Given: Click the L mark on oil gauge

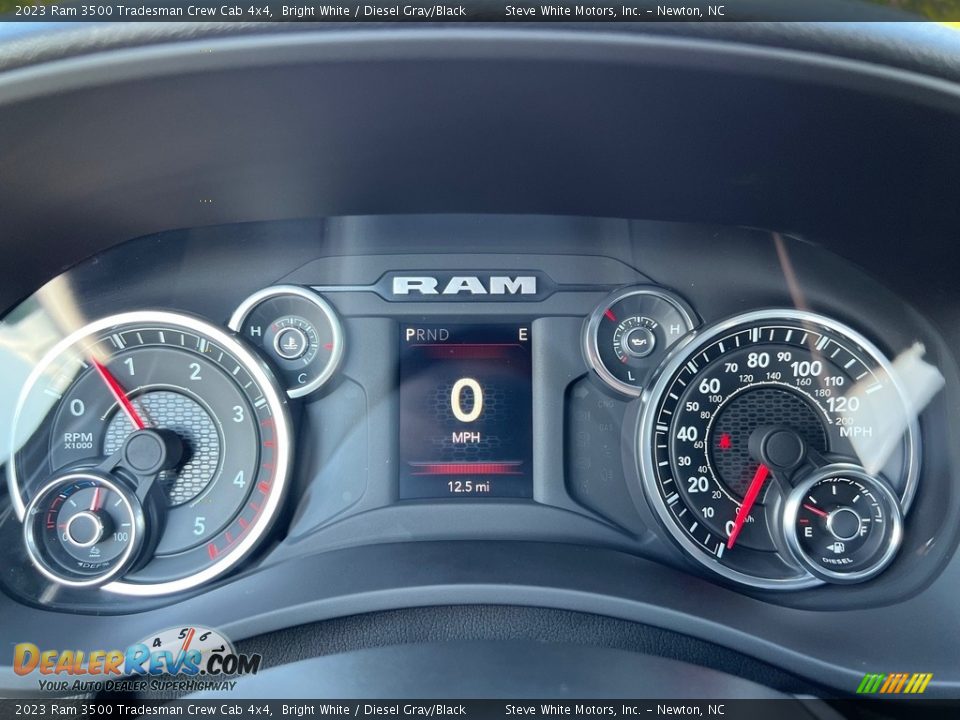Looking at the screenshot, I should (632, 376).
